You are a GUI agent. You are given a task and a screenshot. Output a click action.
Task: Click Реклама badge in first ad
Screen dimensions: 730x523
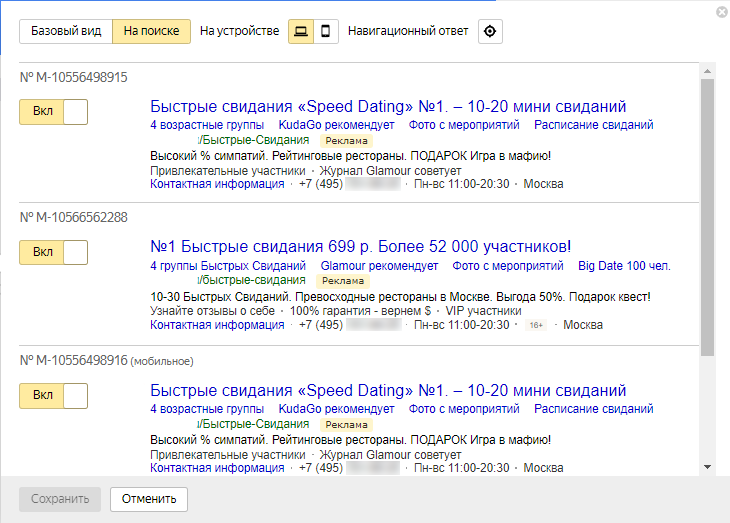346,141
